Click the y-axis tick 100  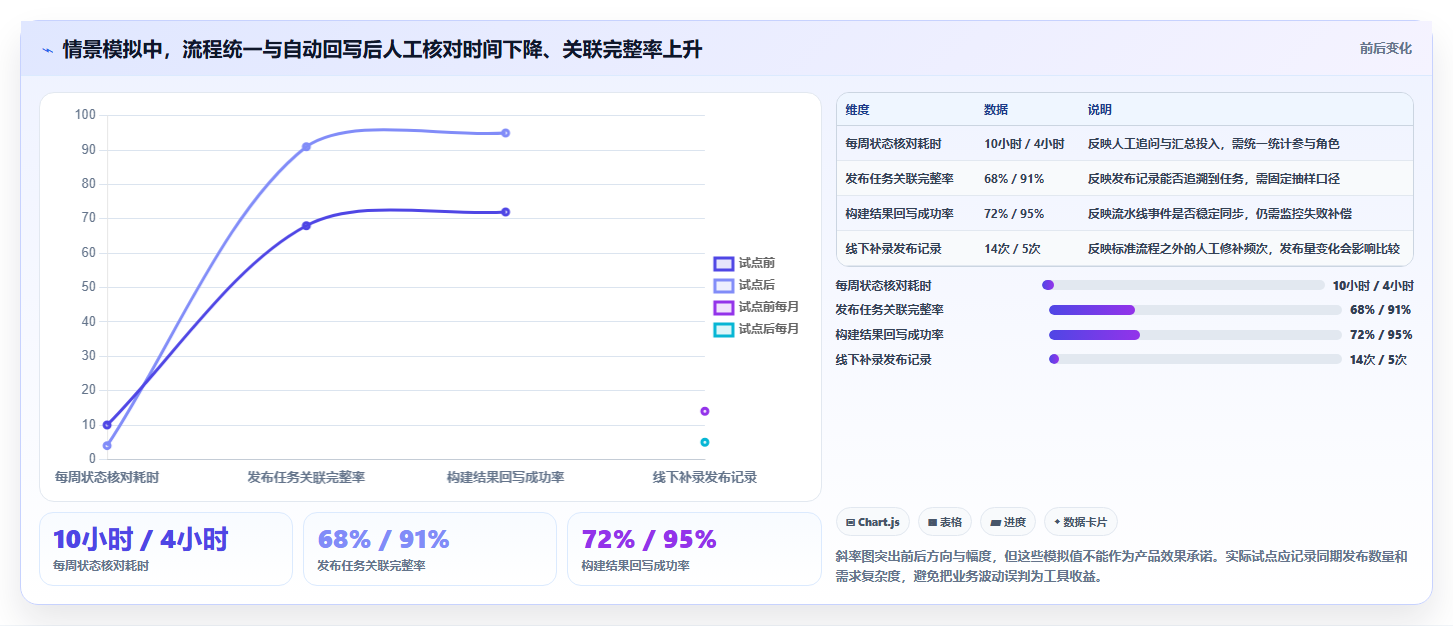click(x=85, y=115)
